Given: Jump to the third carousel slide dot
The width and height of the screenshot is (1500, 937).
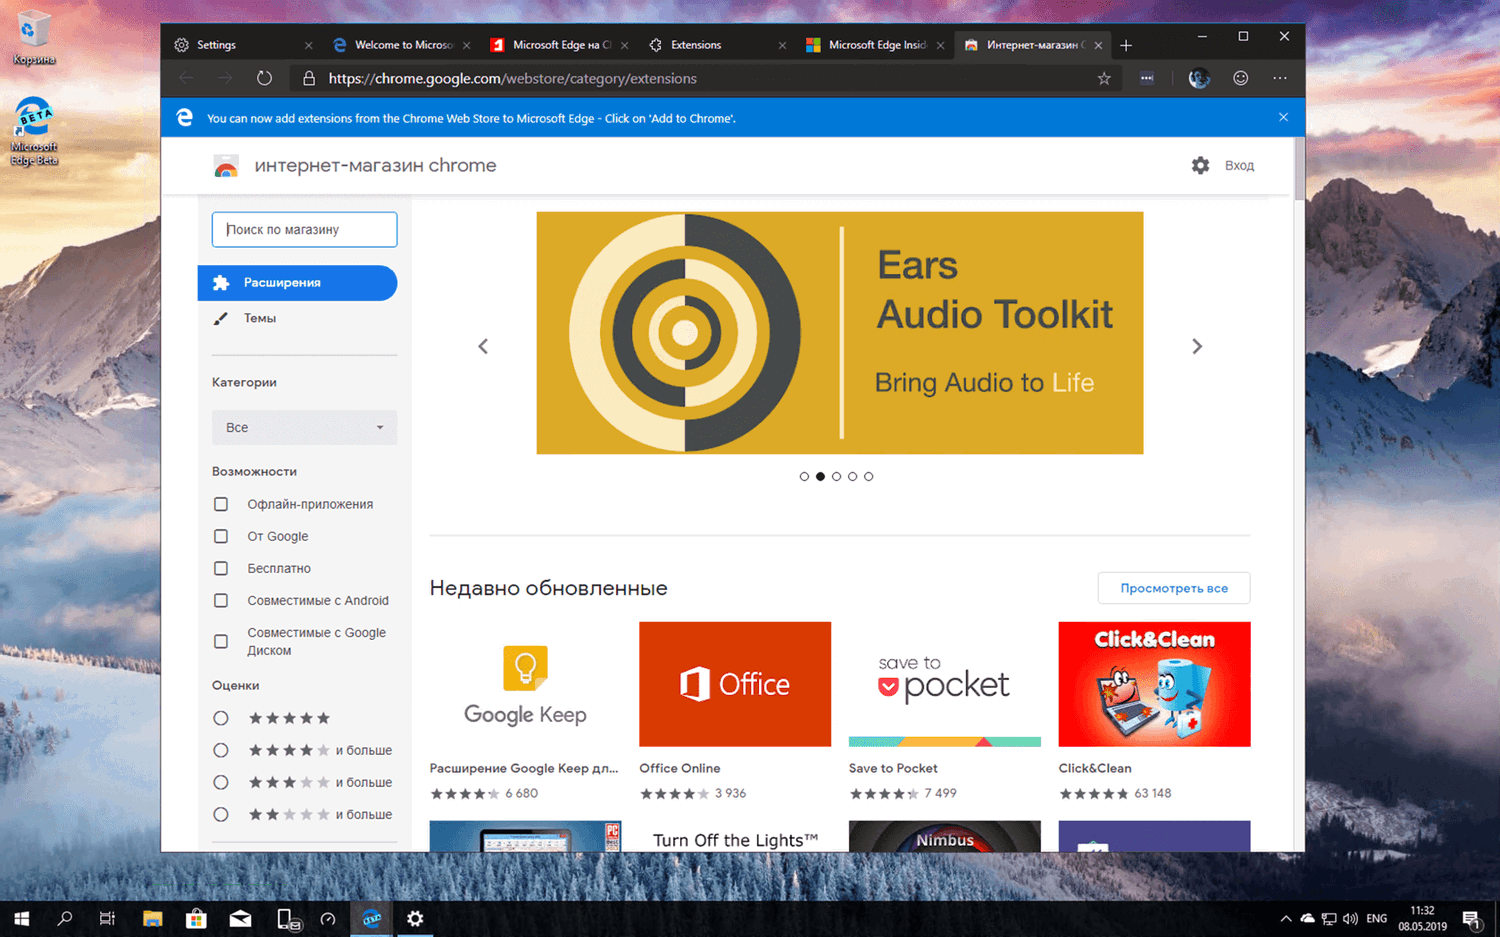Looking at the screenshot, I should pyautogui.click(x=836, y=477).
